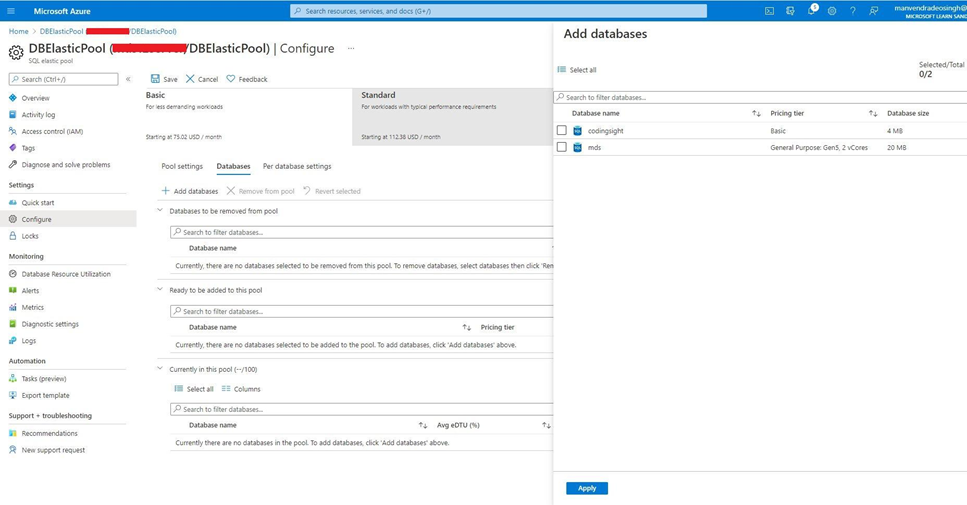Sort Add databases panel by Database name
Image resolution: width=967 pixels, height=505 pixels.
(756, 113)
